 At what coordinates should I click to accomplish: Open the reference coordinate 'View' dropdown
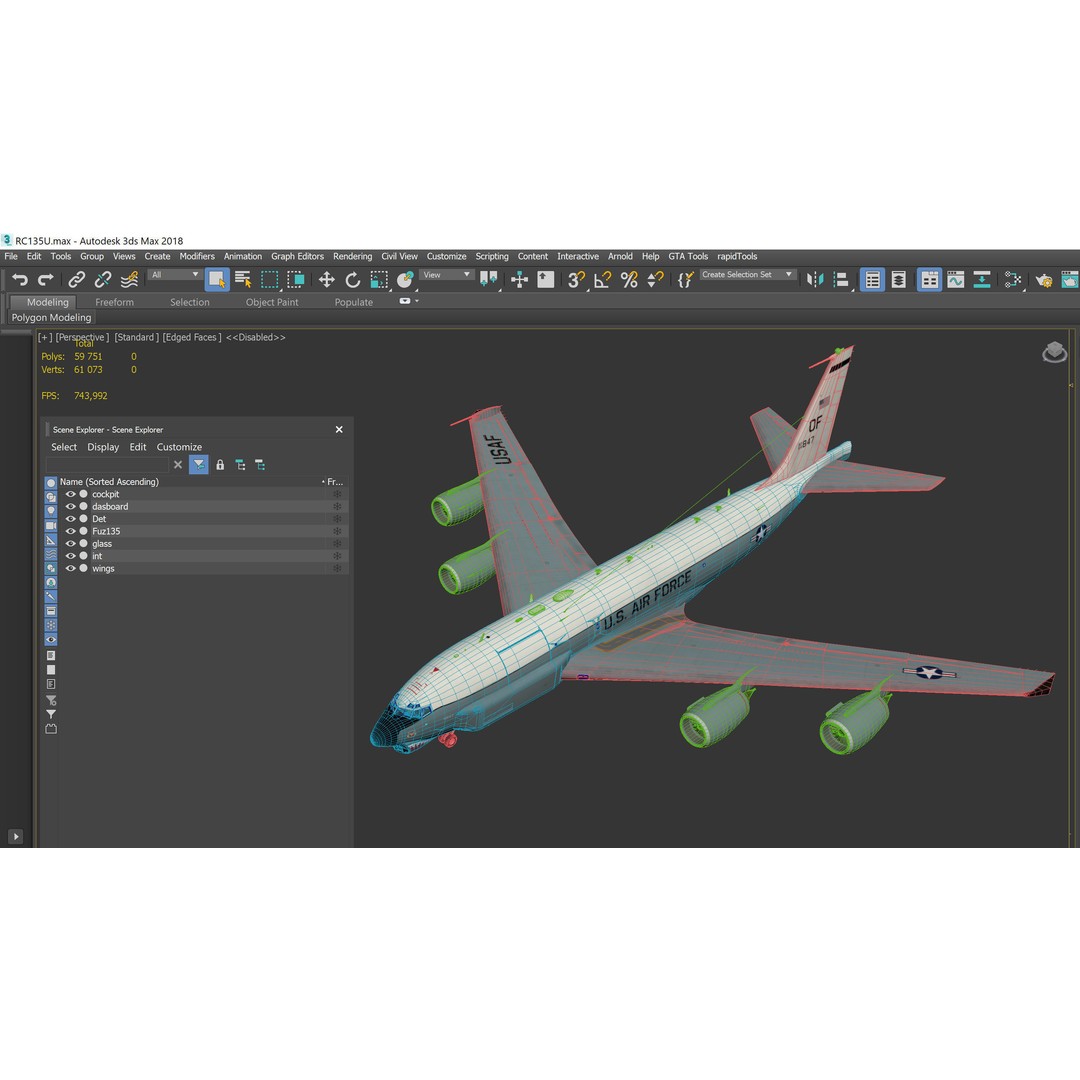(x=446, y=275)
